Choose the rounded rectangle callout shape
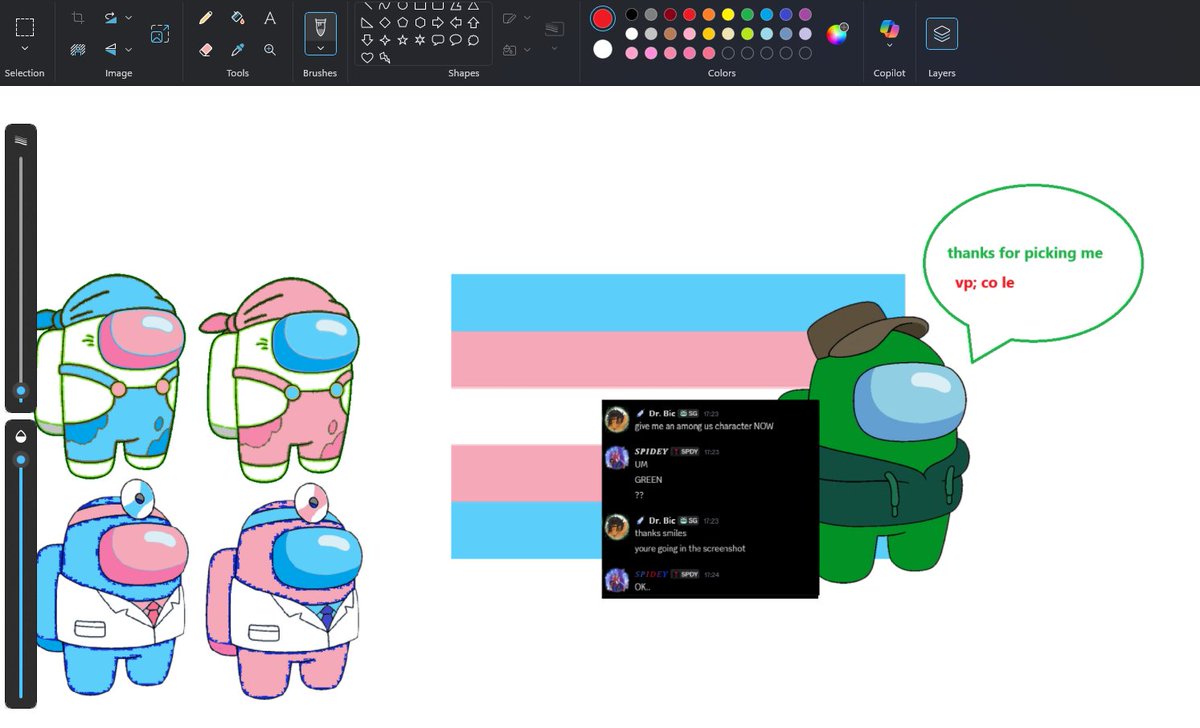Screen dimensions: 1200x728 (438, 40)
